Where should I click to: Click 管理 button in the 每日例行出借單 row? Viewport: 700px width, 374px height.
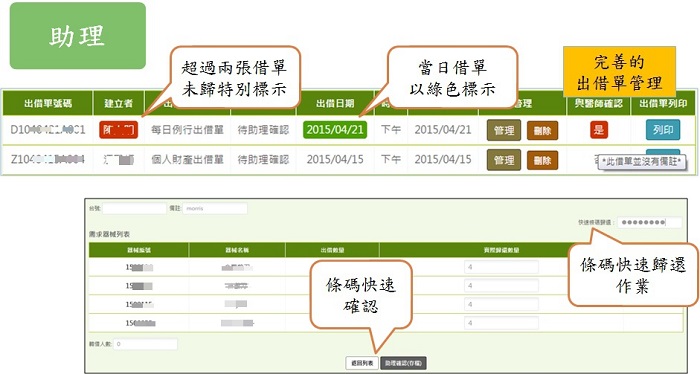504,130
